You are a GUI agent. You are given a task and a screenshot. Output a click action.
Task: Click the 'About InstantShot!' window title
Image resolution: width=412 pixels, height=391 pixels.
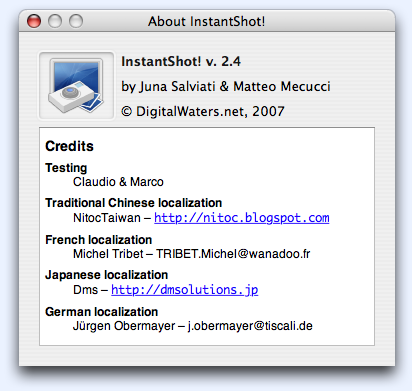[207, 22]
